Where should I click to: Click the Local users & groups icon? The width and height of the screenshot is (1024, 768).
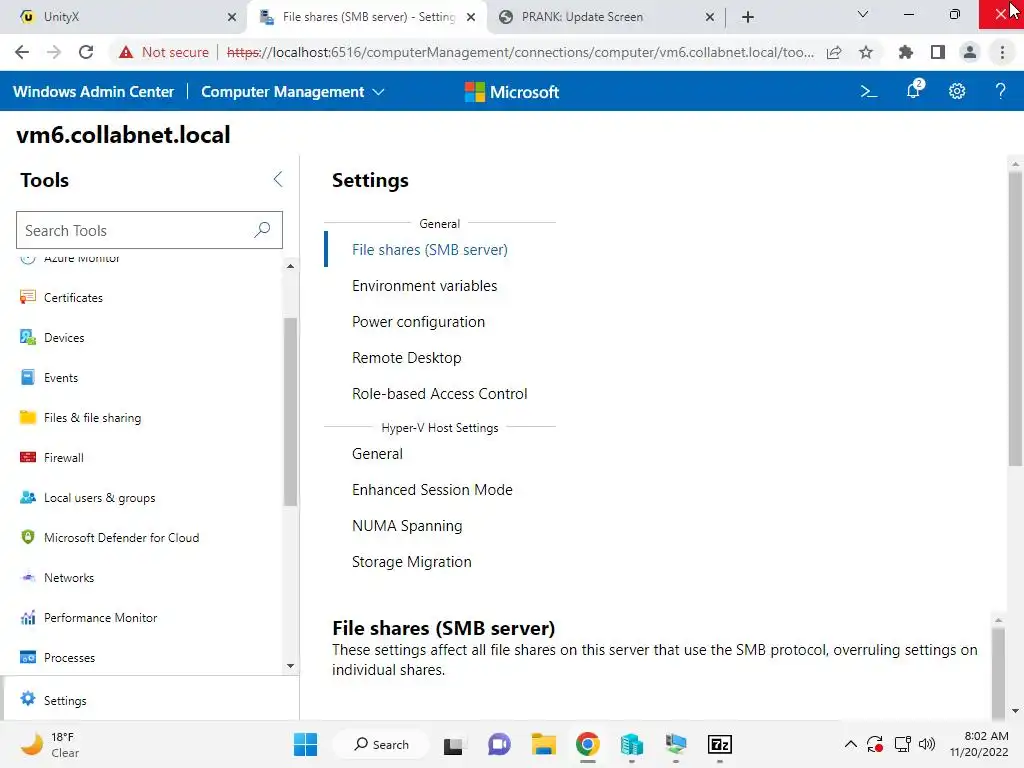[27, 498]
